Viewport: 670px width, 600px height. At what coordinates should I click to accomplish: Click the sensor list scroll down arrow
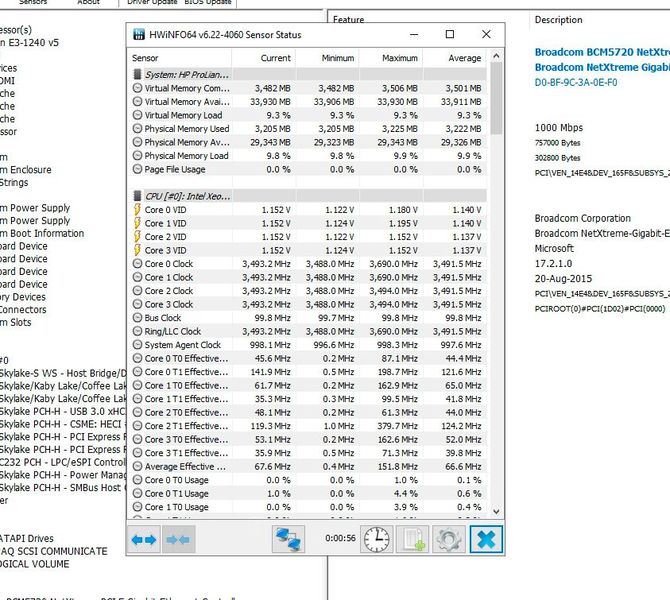[x=496, y=512]
